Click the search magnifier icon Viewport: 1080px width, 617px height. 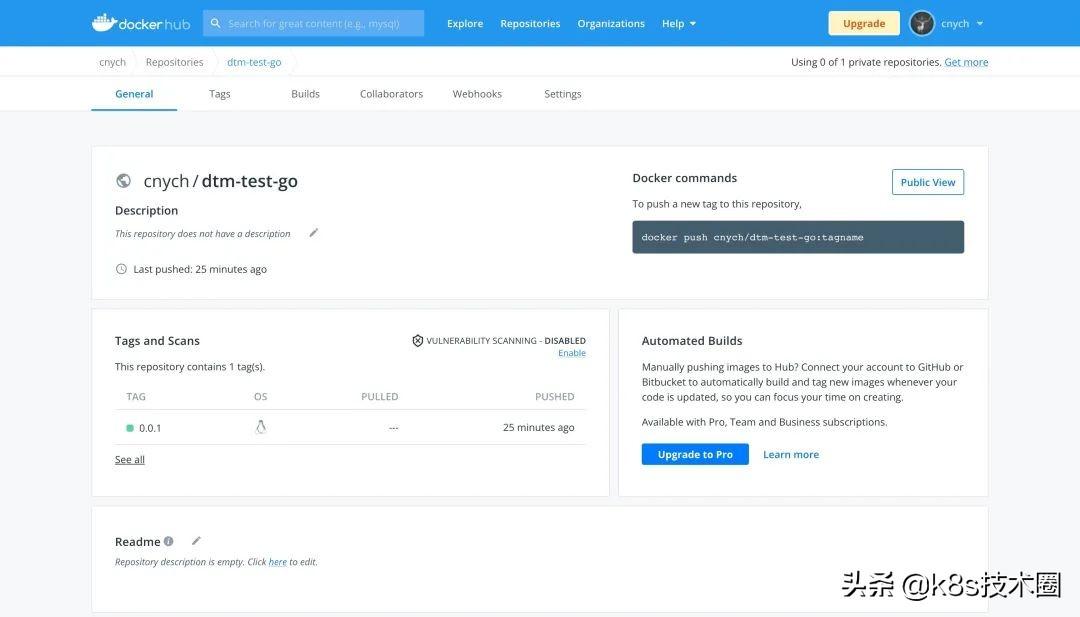click(216, 23)
